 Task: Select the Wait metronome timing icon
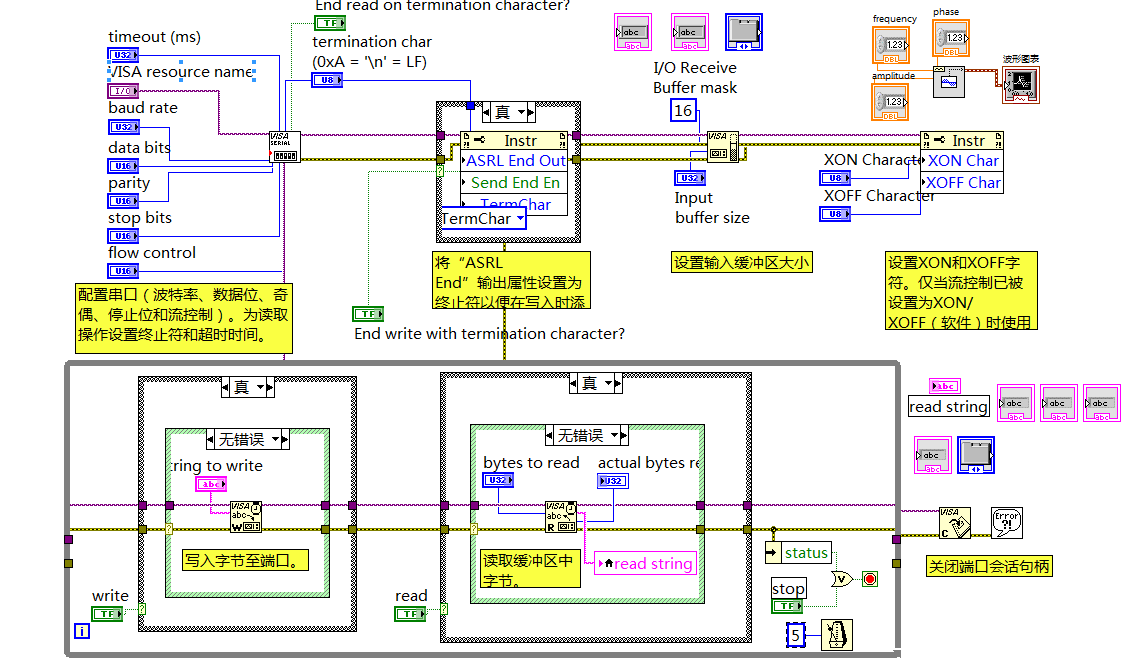point(836,635)
